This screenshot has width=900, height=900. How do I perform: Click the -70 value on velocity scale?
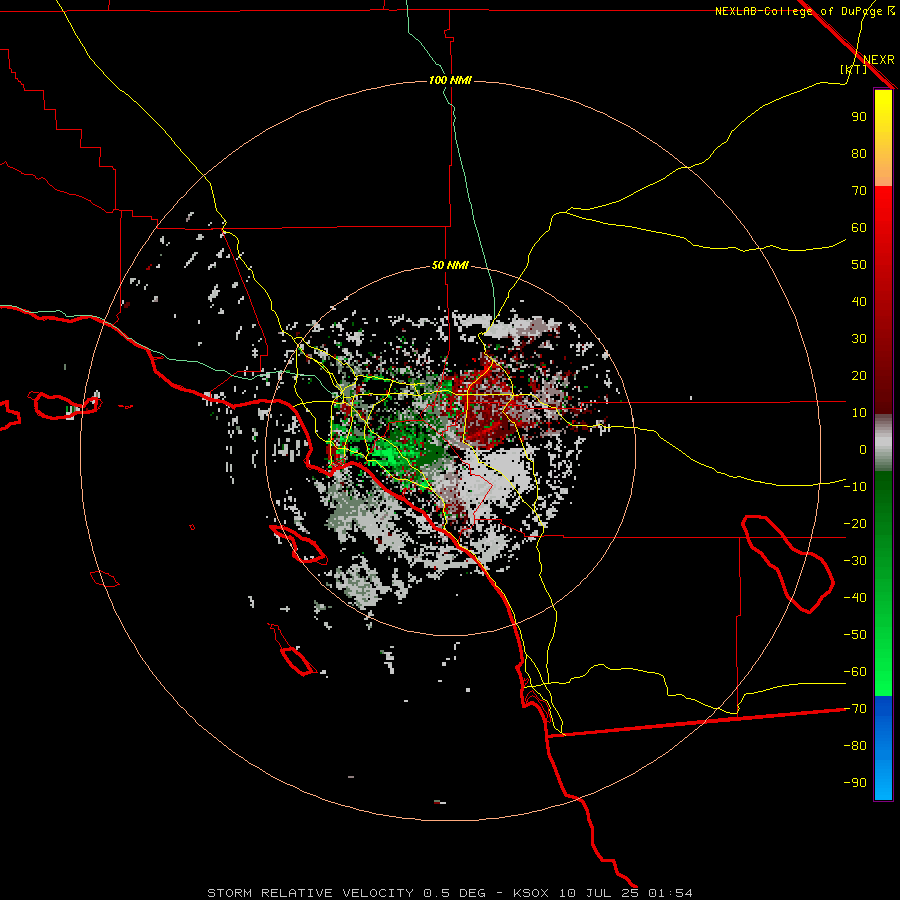(855, 709)
